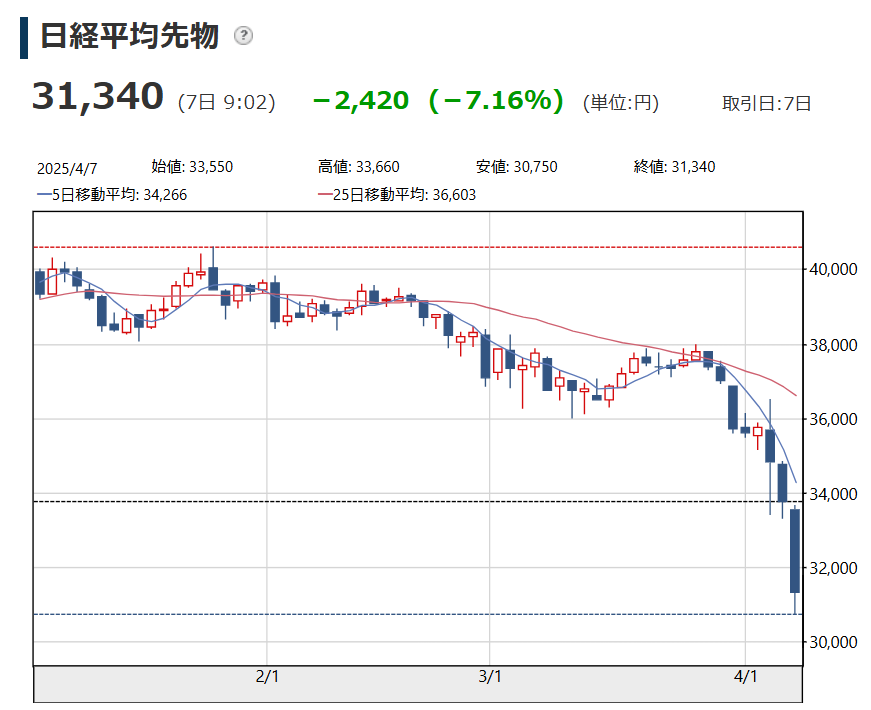Click the 25日移動平均 legend entry
The height and width of the screenshot is (710, 871).
(397, 194)
